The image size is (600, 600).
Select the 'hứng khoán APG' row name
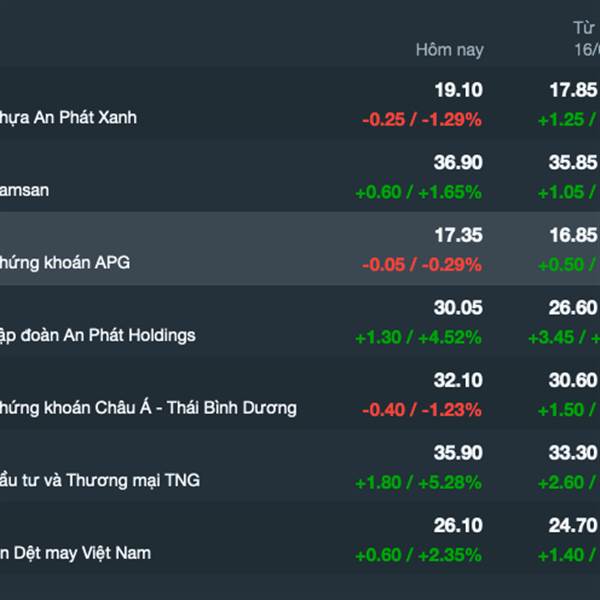click(65, 263)
